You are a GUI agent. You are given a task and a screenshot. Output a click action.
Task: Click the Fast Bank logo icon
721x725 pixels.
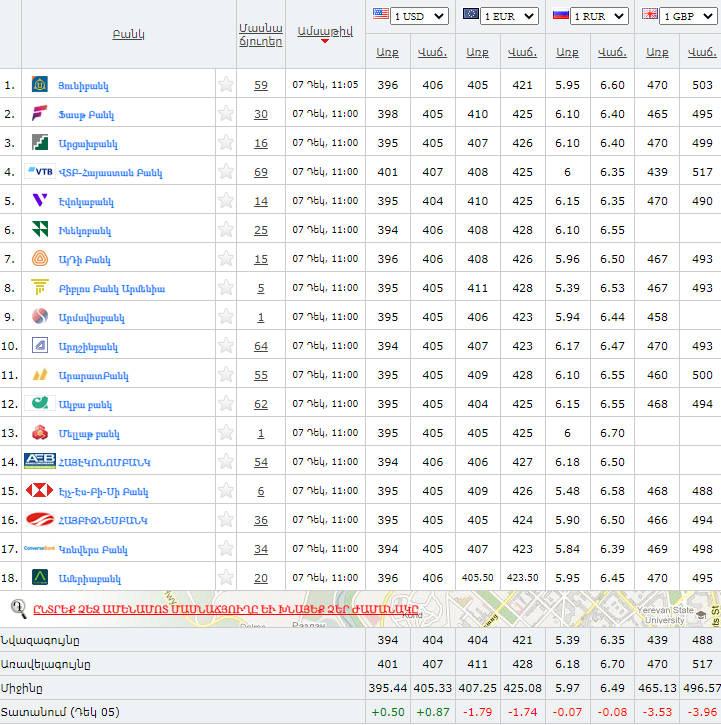(x=40, y=113)
